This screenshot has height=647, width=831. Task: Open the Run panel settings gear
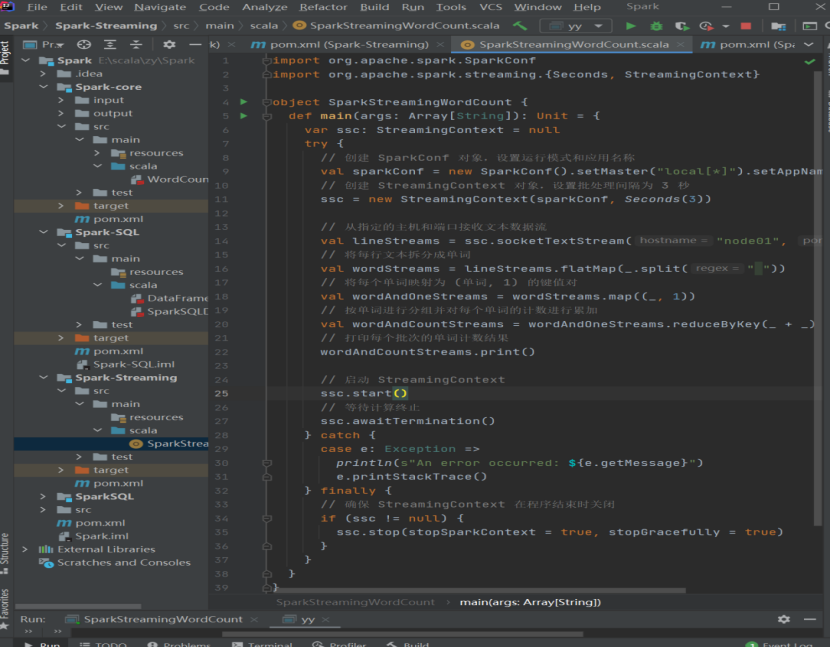[784, 619]
